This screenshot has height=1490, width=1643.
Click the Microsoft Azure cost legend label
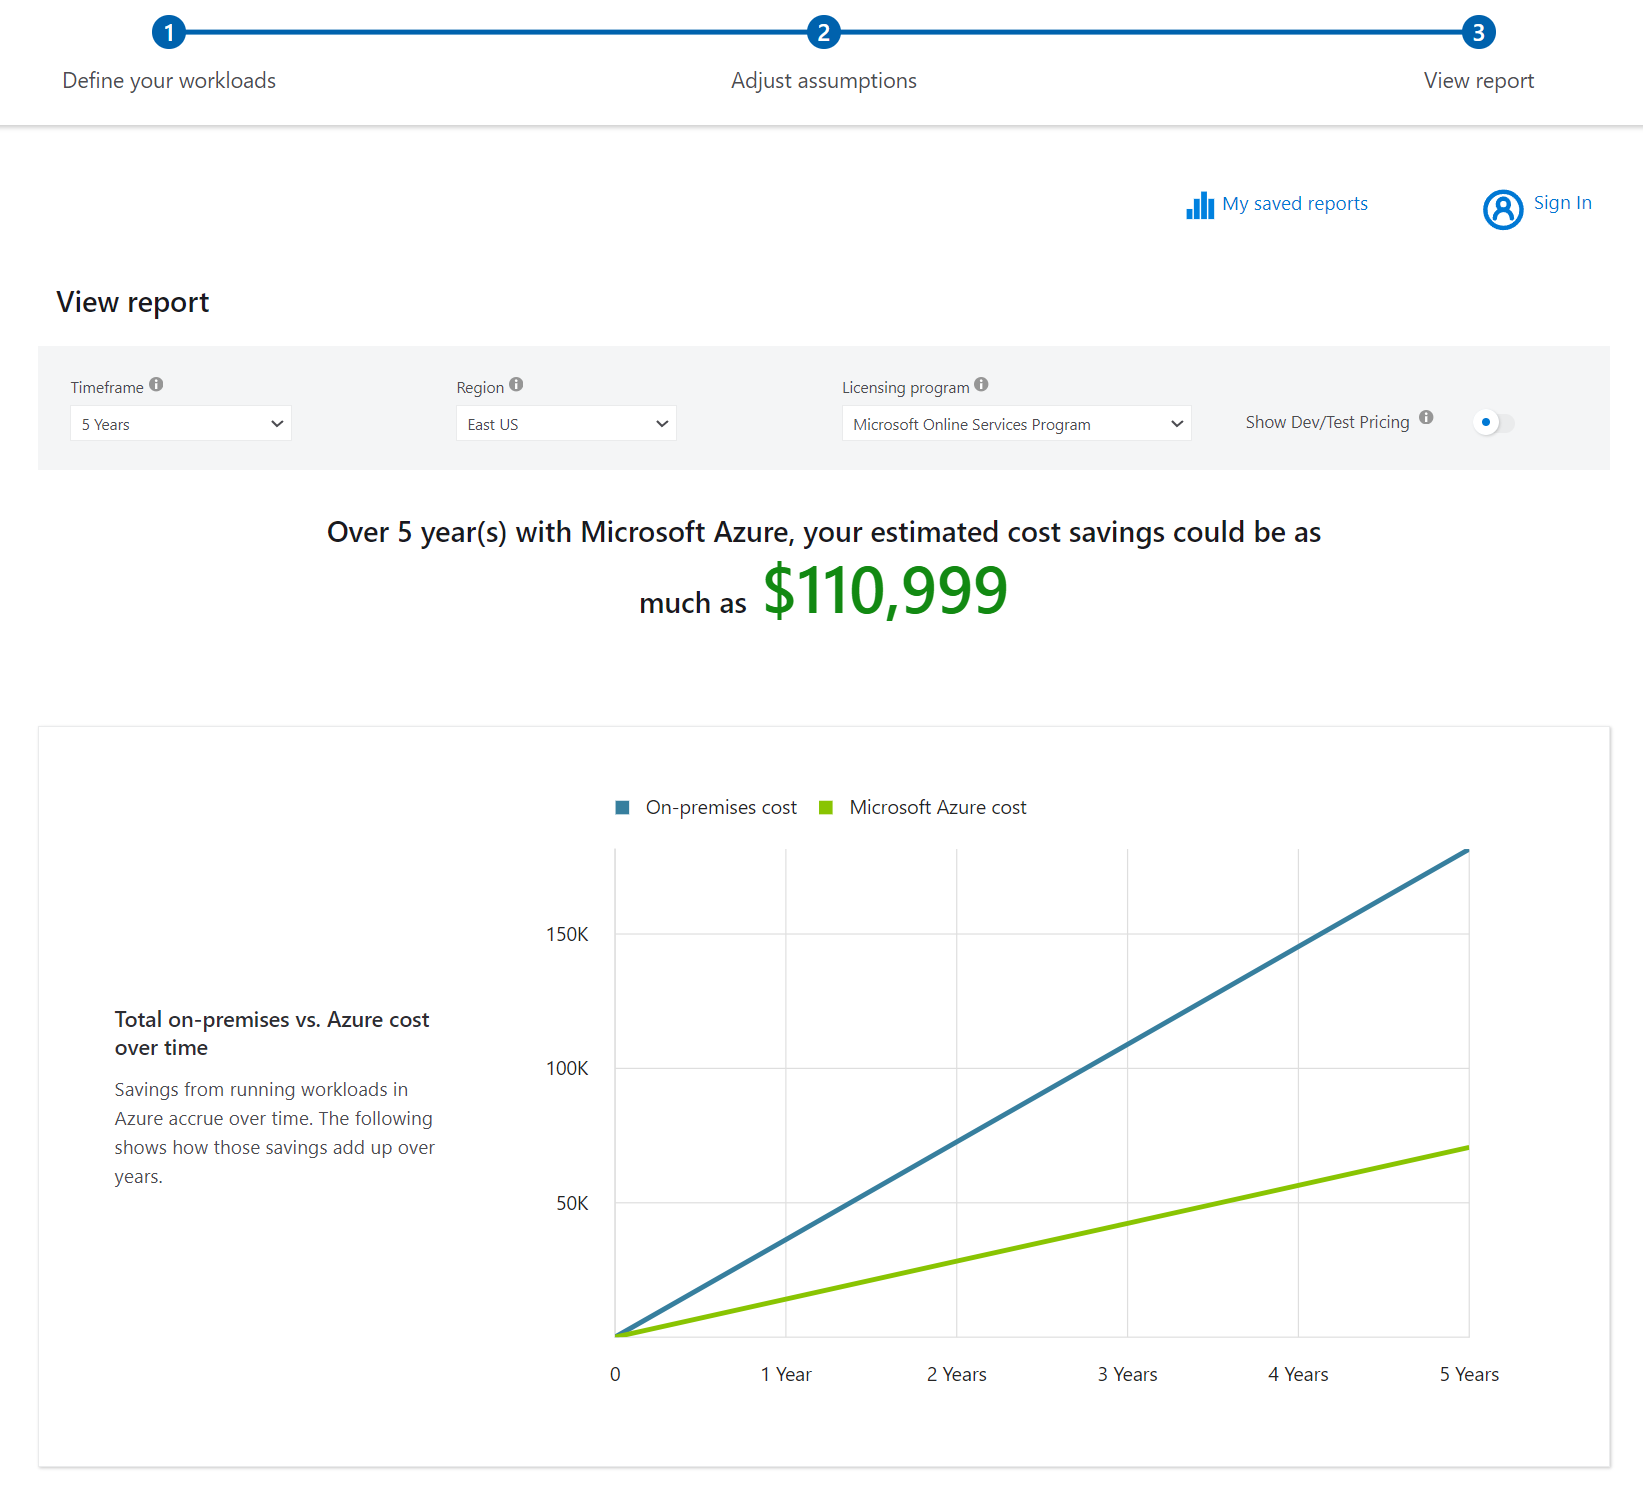pyautogui.click(x=937, y=807)
